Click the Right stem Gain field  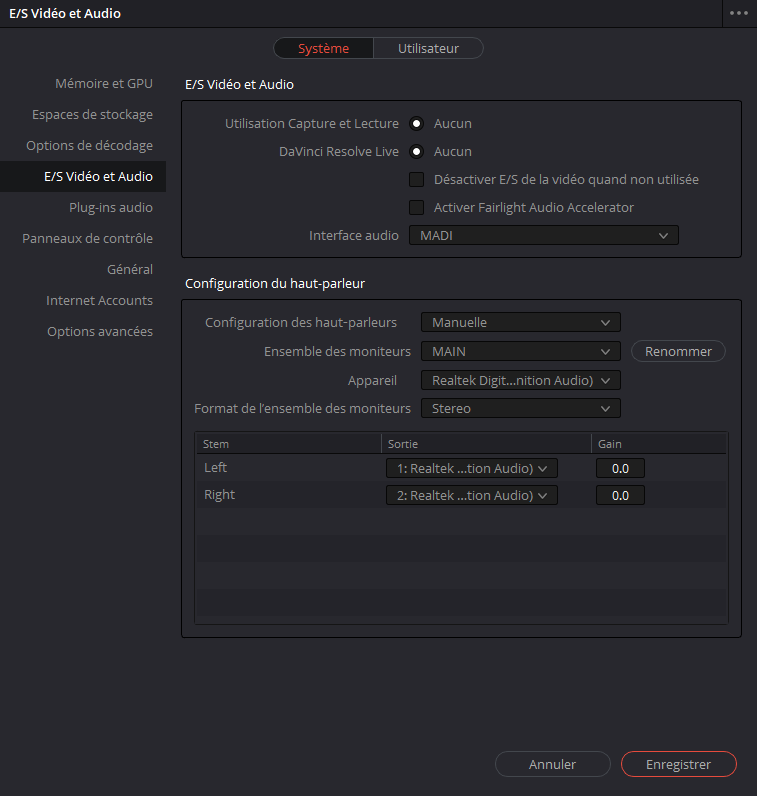(x=620, y=495)
